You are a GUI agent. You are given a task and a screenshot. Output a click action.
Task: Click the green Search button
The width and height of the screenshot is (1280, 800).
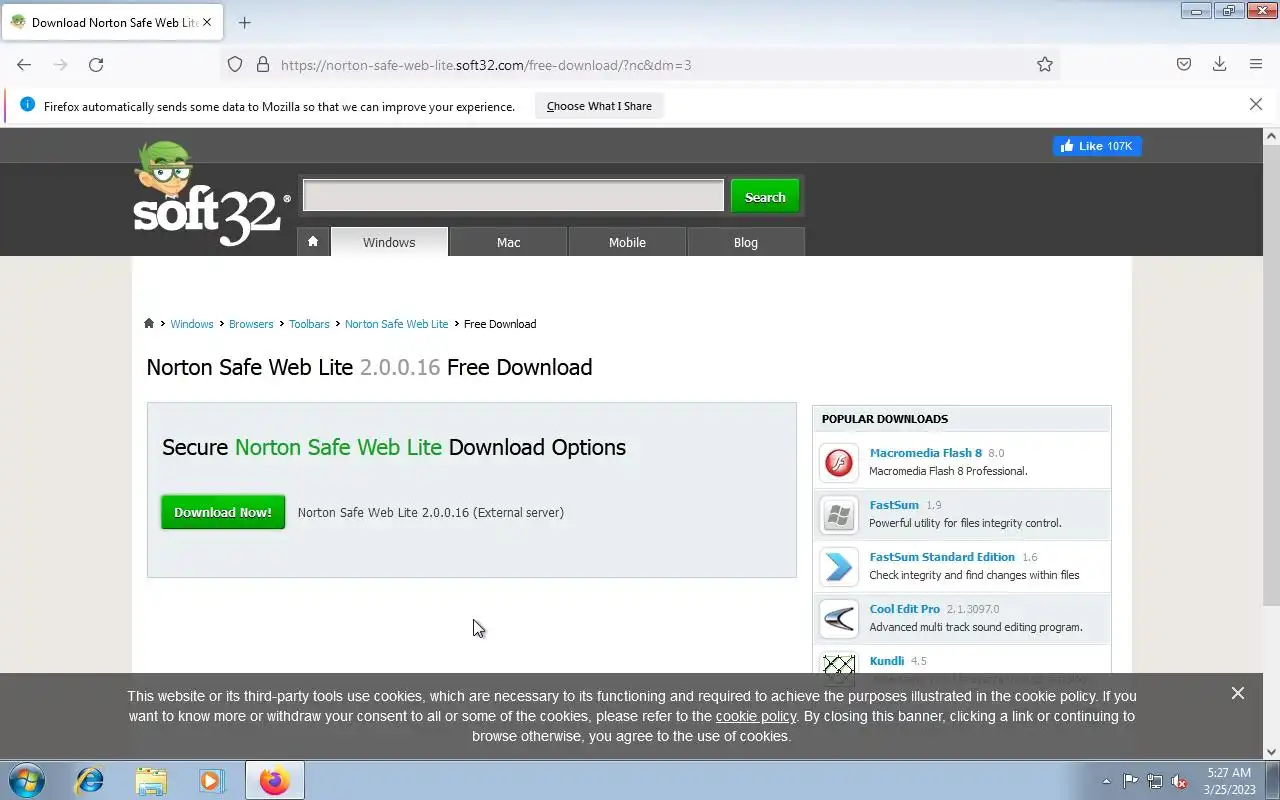tap(765, 197)
